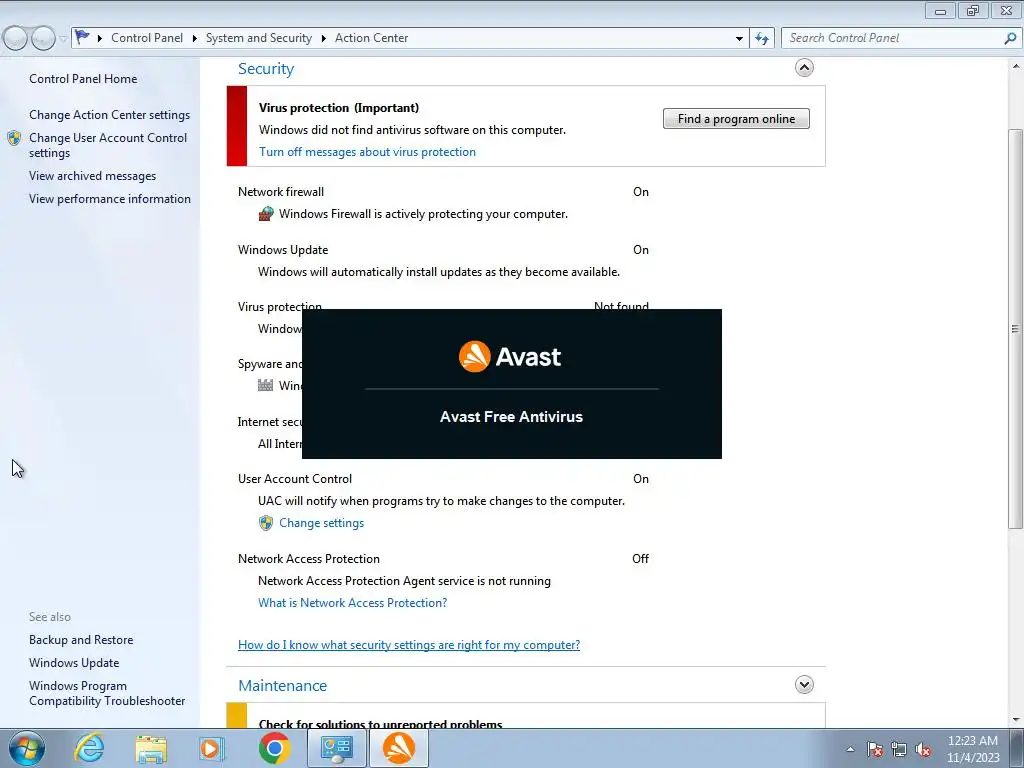This screenshot has height=768, width=1024.
Task: Open security settings help link
Action: click(x=409, y=645)
